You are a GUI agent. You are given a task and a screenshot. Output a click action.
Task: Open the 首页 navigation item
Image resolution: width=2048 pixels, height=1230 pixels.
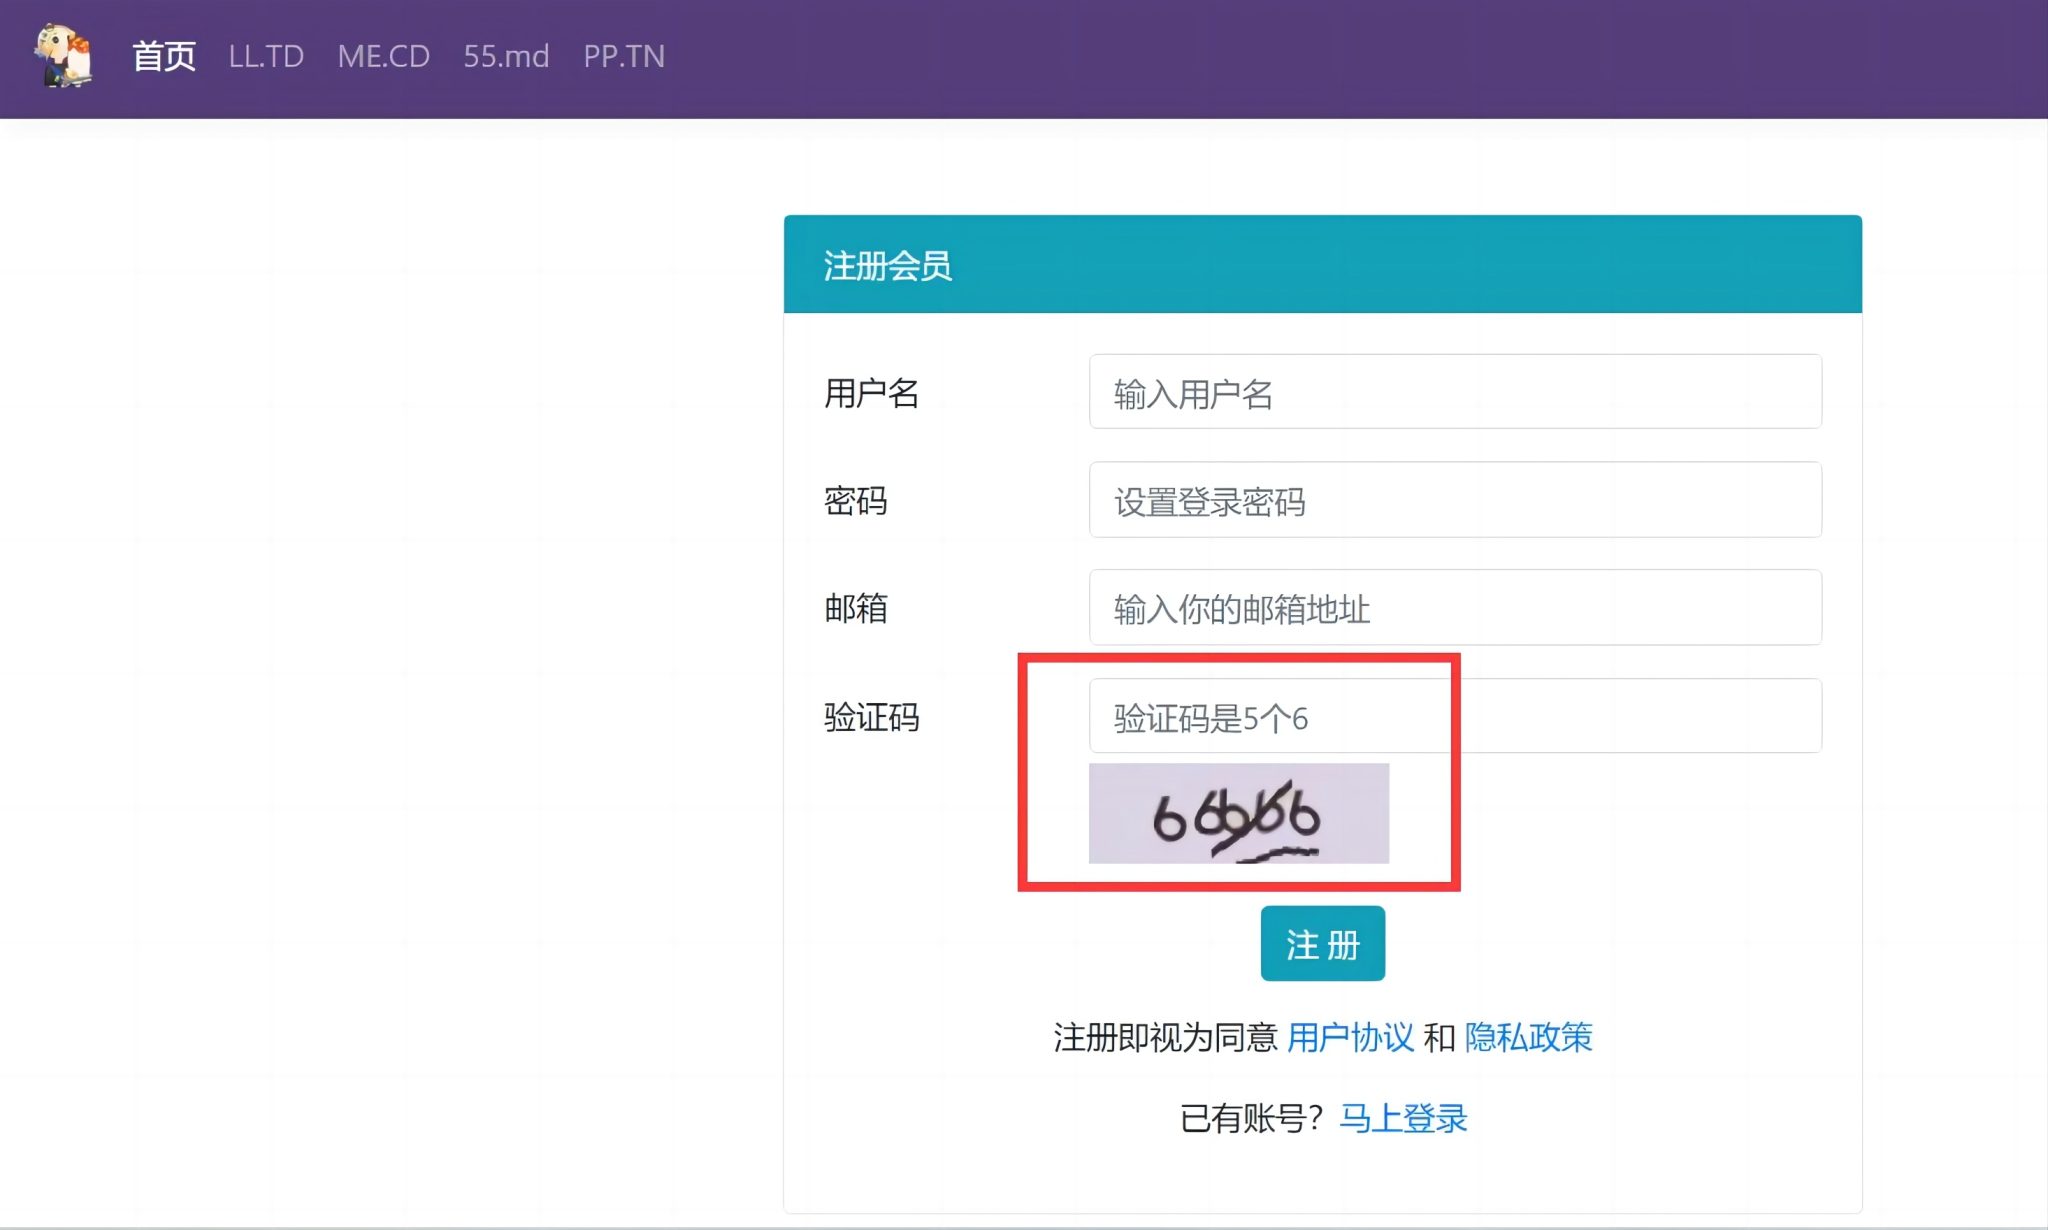coord(166,57)
